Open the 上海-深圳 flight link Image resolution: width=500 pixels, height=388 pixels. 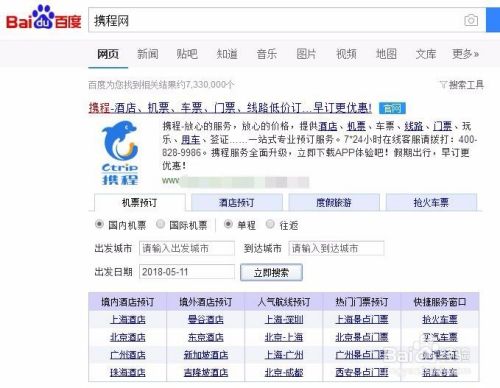(x=284, y=320)
